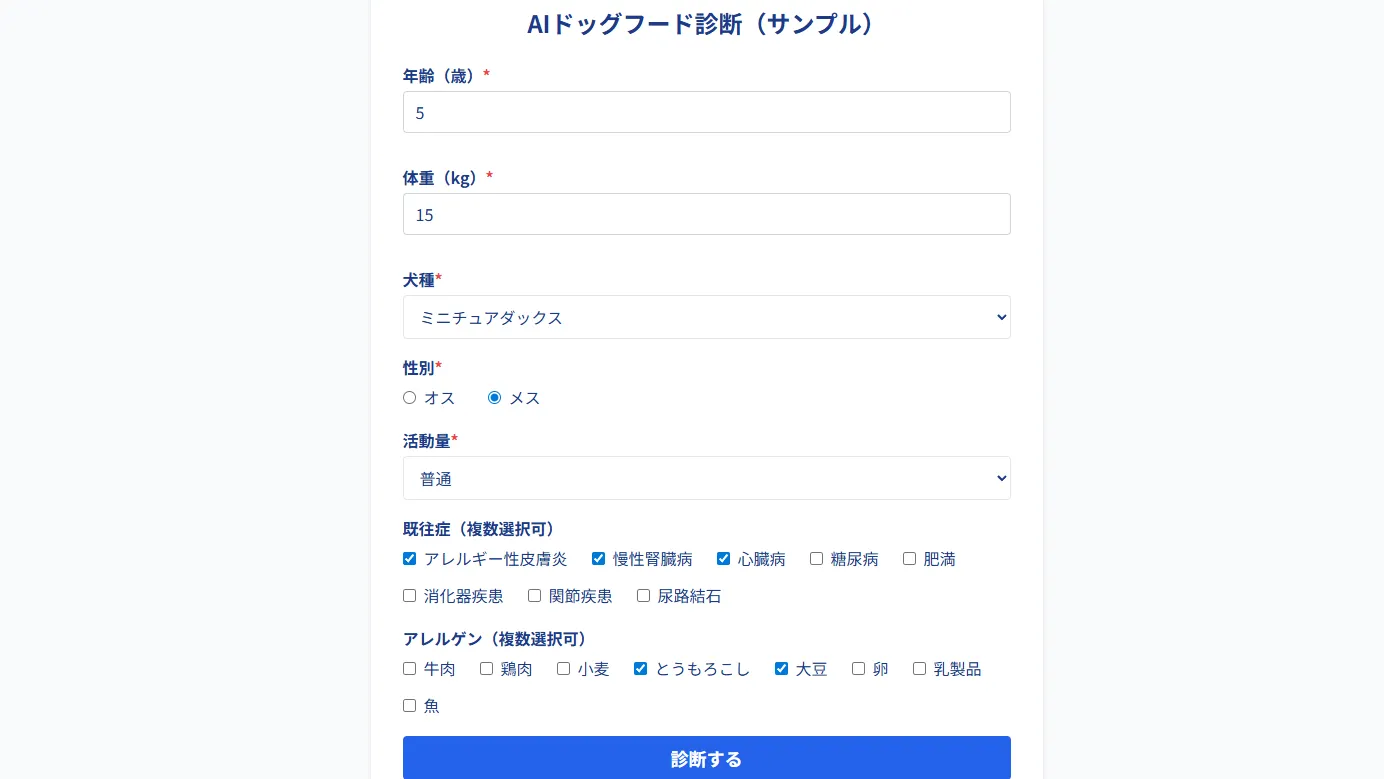The image size is (1384, 779).
Task: Check the 関節疾患 checkbox
Action: click(x=534, y=595)
